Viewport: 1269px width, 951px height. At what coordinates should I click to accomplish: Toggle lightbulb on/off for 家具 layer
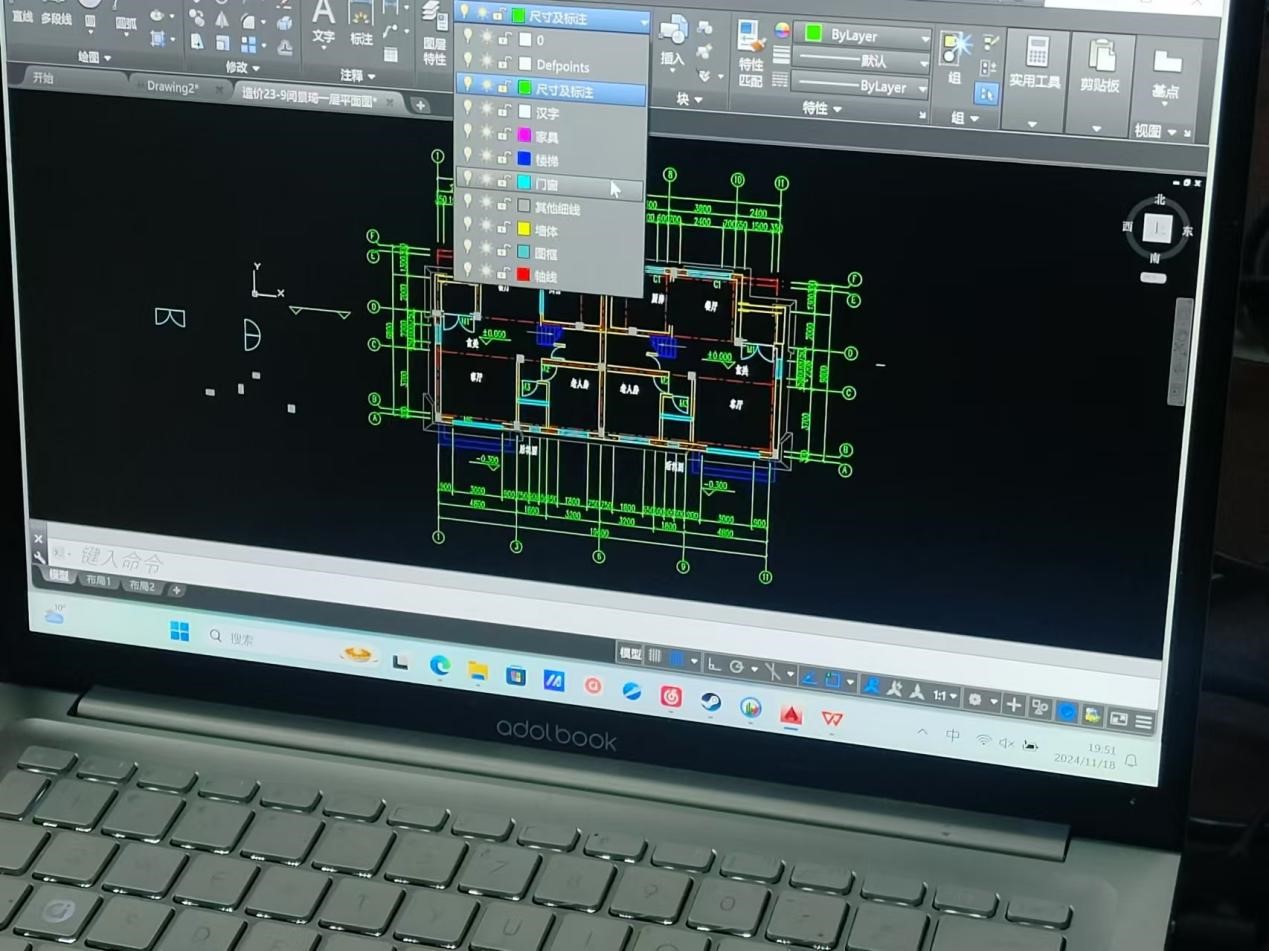point(466,131)
